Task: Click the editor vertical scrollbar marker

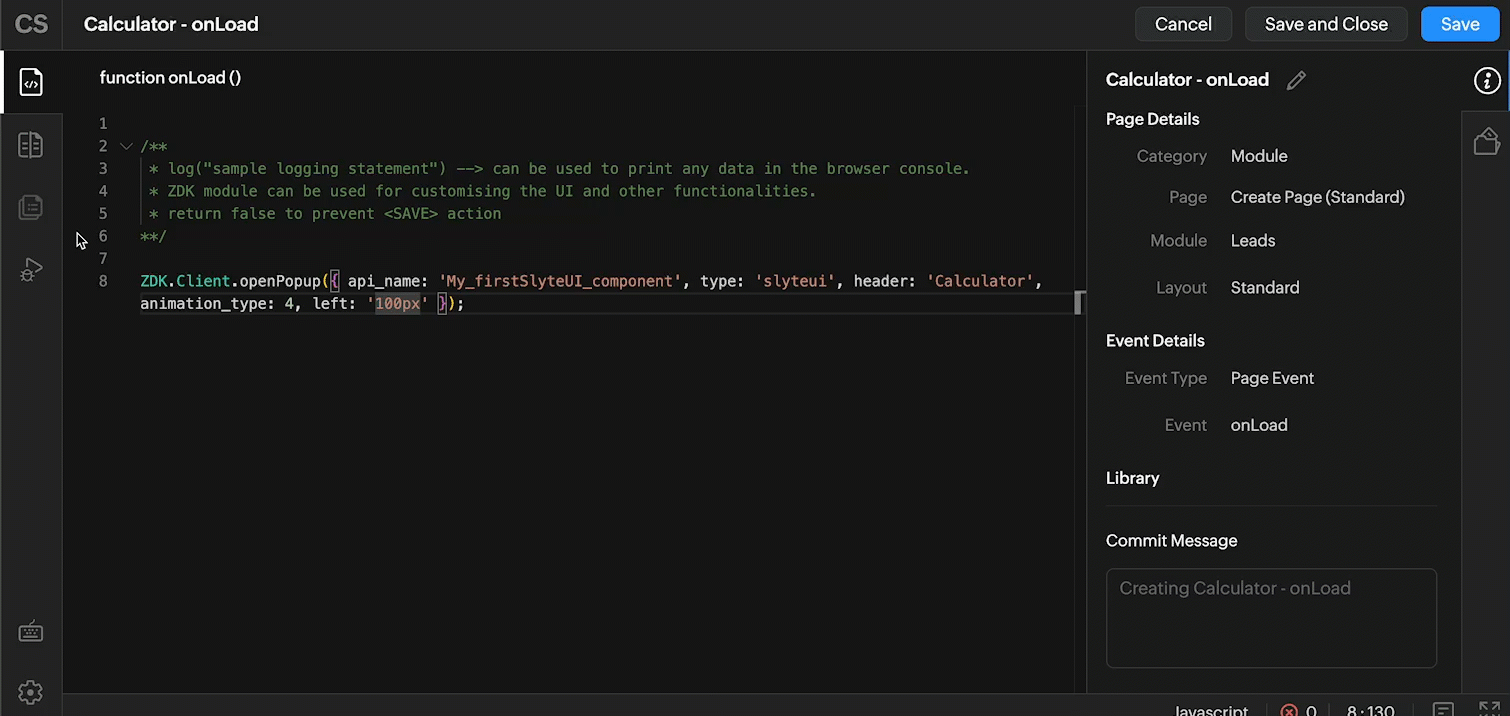Action: point(1079,303)
